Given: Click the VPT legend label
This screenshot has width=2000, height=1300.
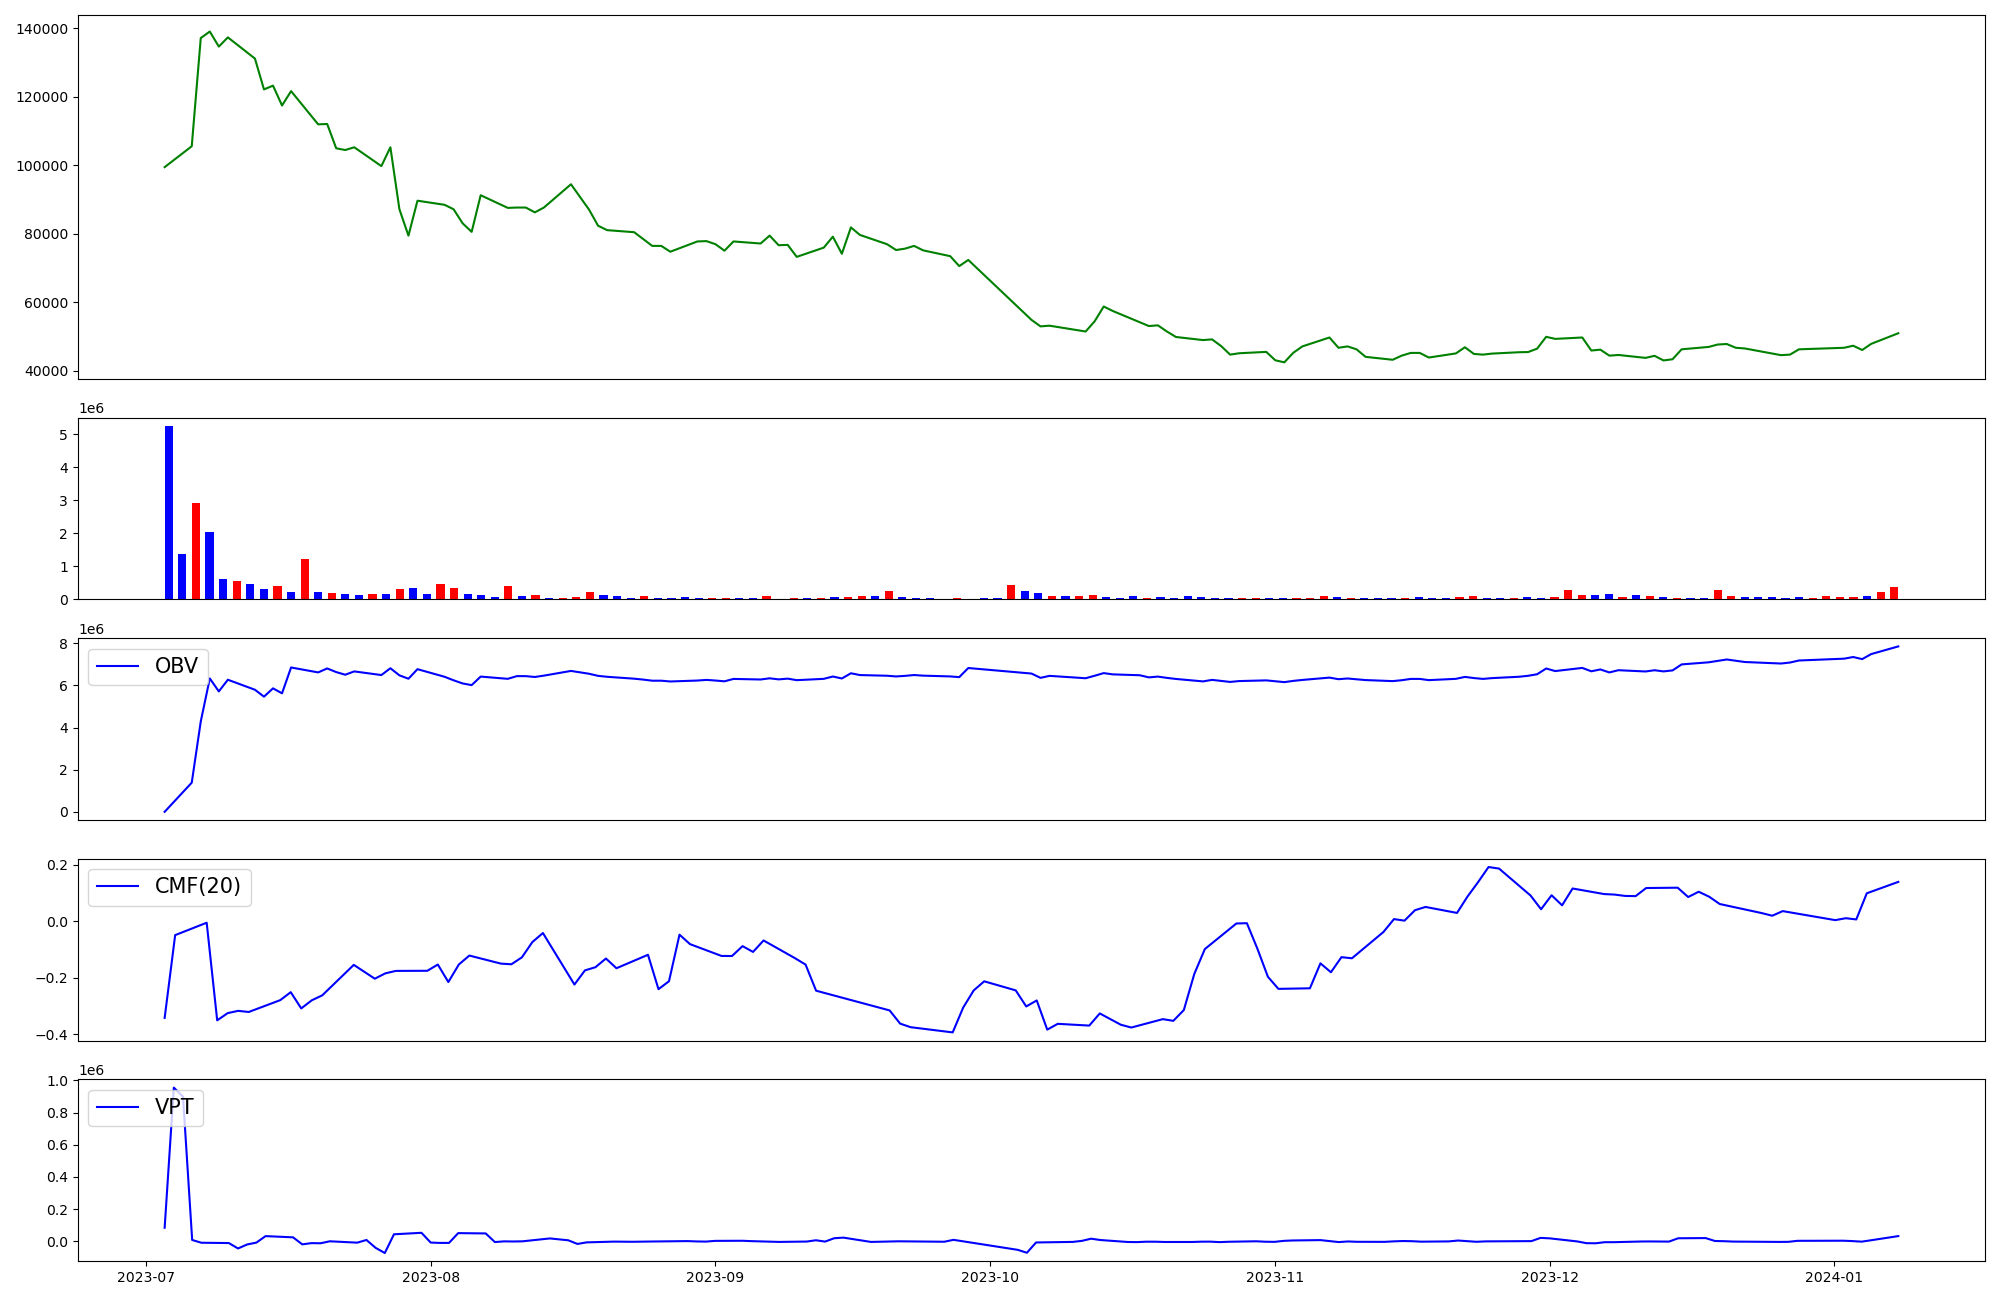Looking at the screenshot, I should (x=174, y=1107).
